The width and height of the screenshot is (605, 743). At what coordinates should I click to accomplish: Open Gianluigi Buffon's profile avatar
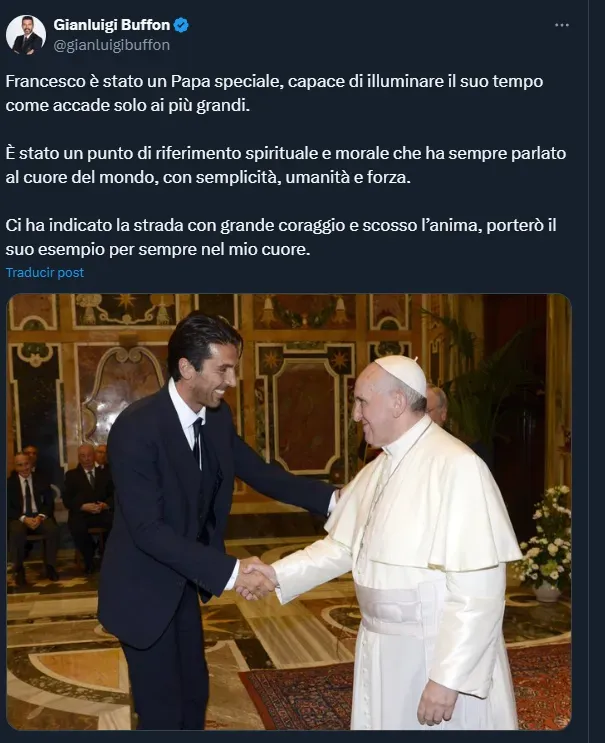click(x=26, y=35)
